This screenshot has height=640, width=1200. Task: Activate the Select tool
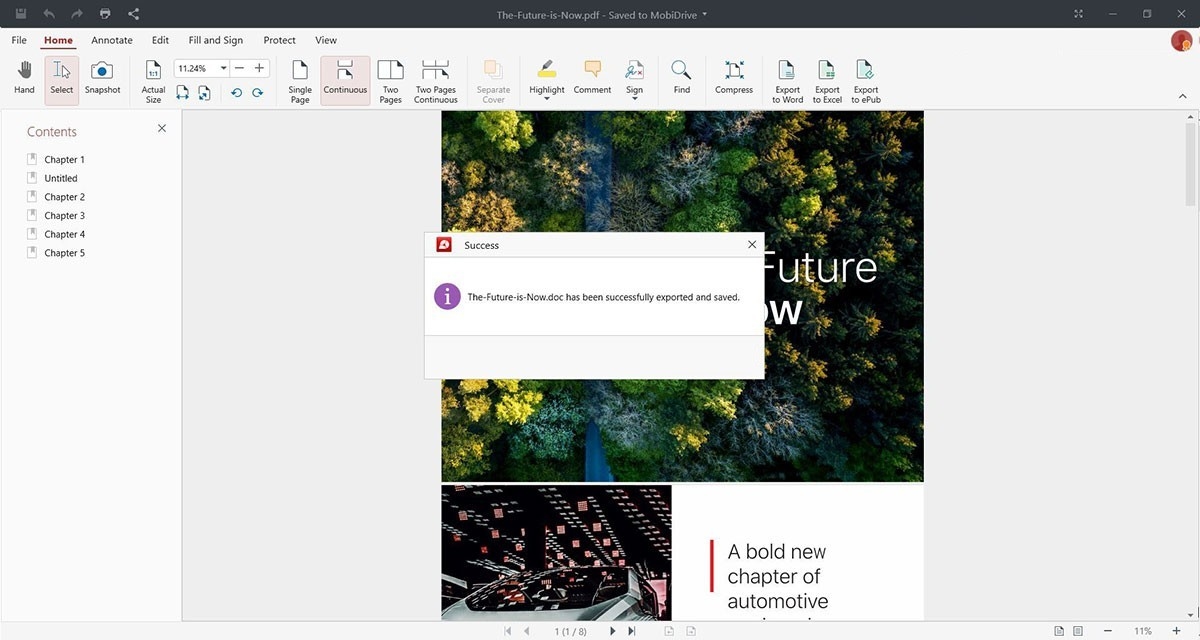pyautogui.click(x=62, y=78)
